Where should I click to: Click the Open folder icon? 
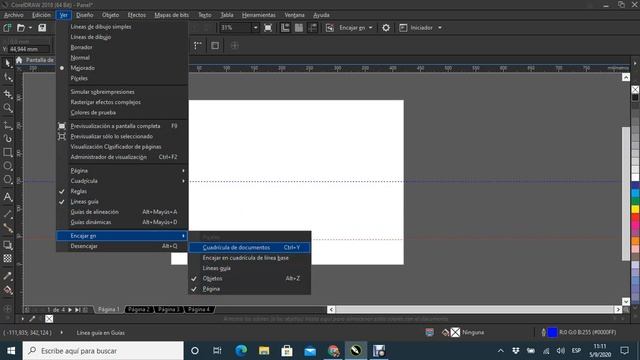21,28
